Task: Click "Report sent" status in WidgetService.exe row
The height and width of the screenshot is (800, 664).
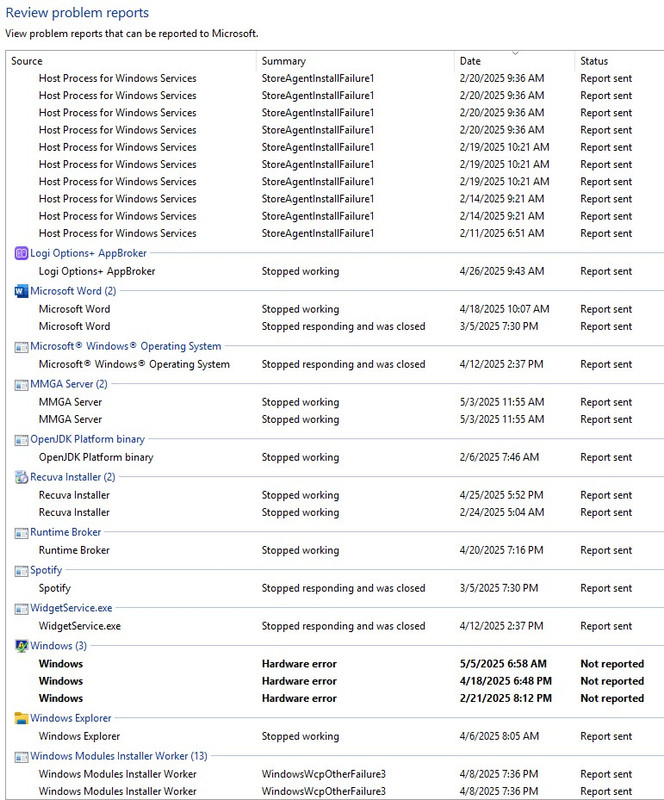Action: [x=606, y=626]
